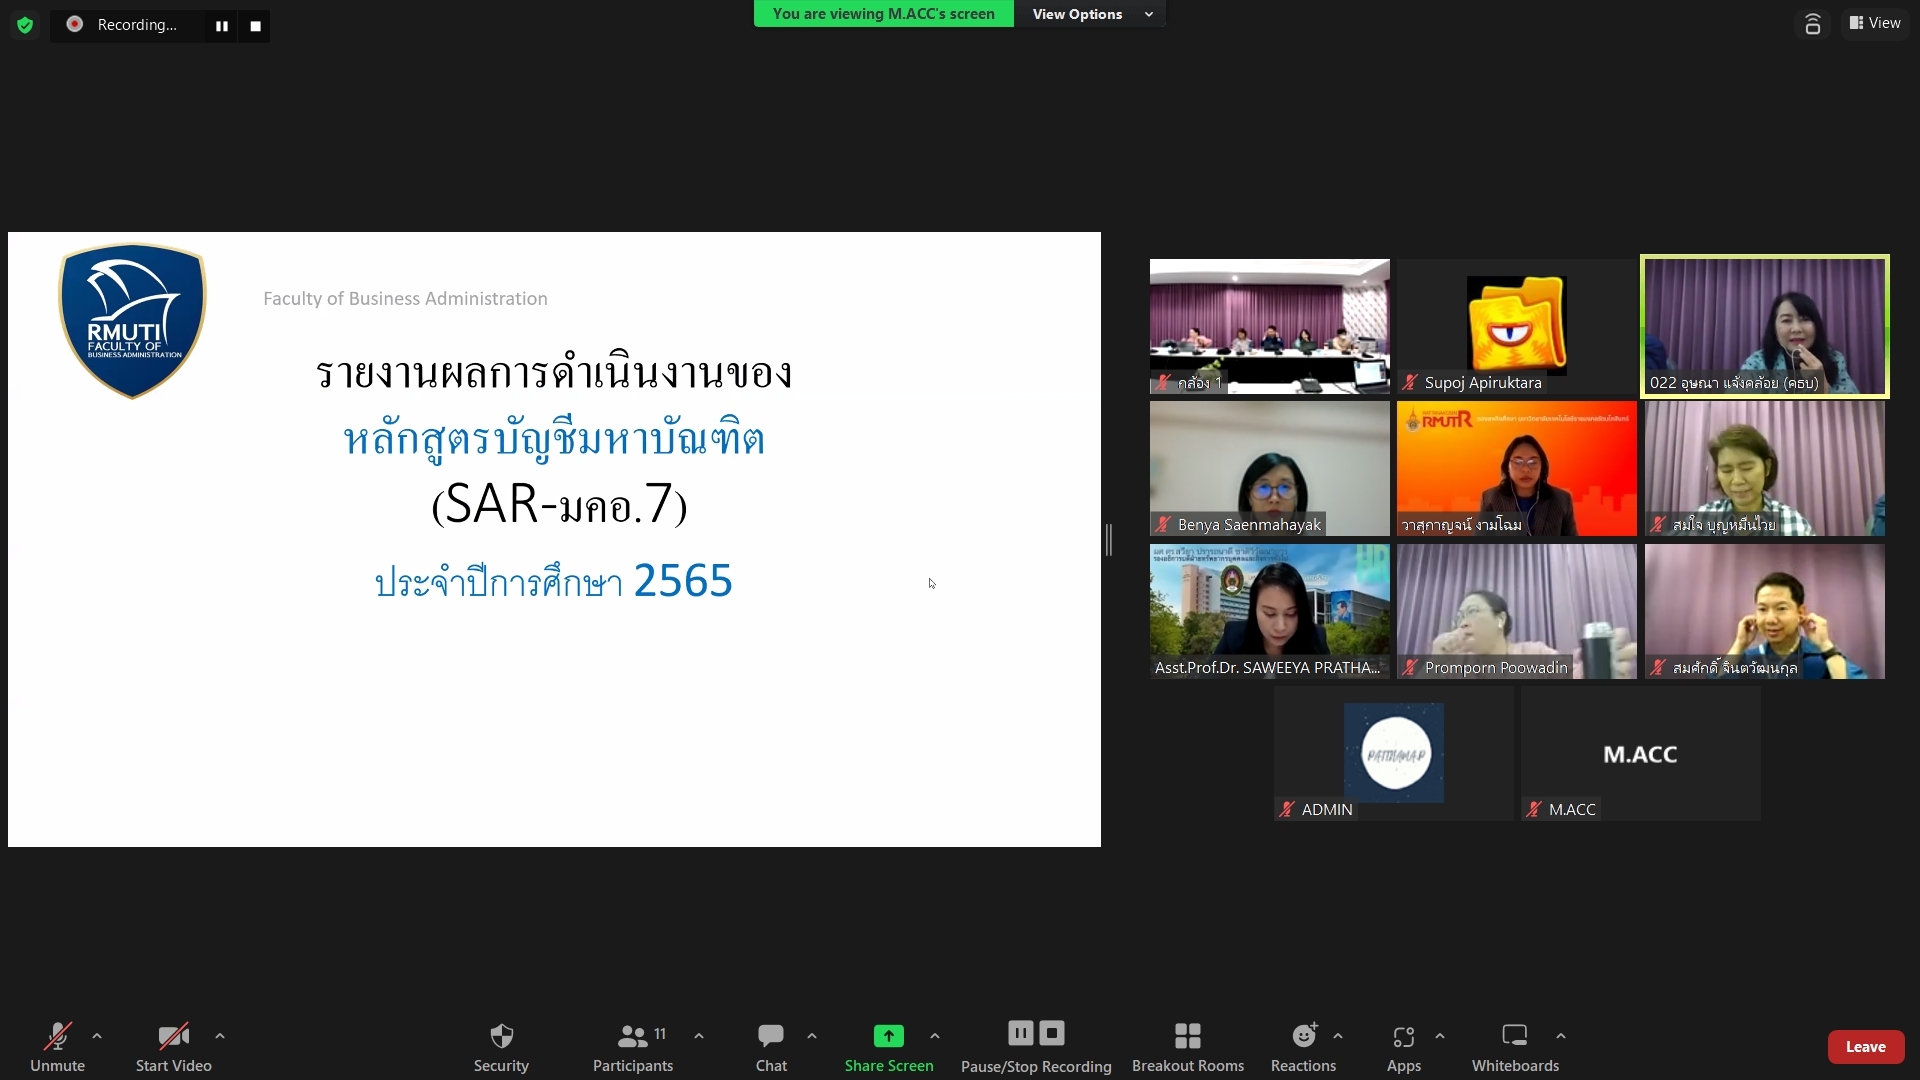Unmute the microphone
Screen dimensions: 1920x1080
point(57,1047)
